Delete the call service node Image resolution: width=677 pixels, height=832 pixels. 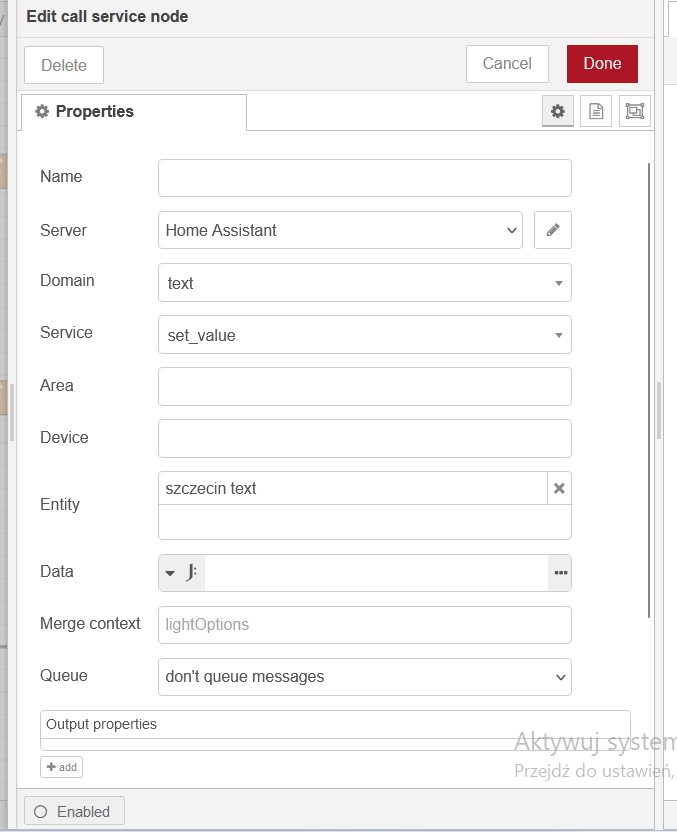(63, 64)
